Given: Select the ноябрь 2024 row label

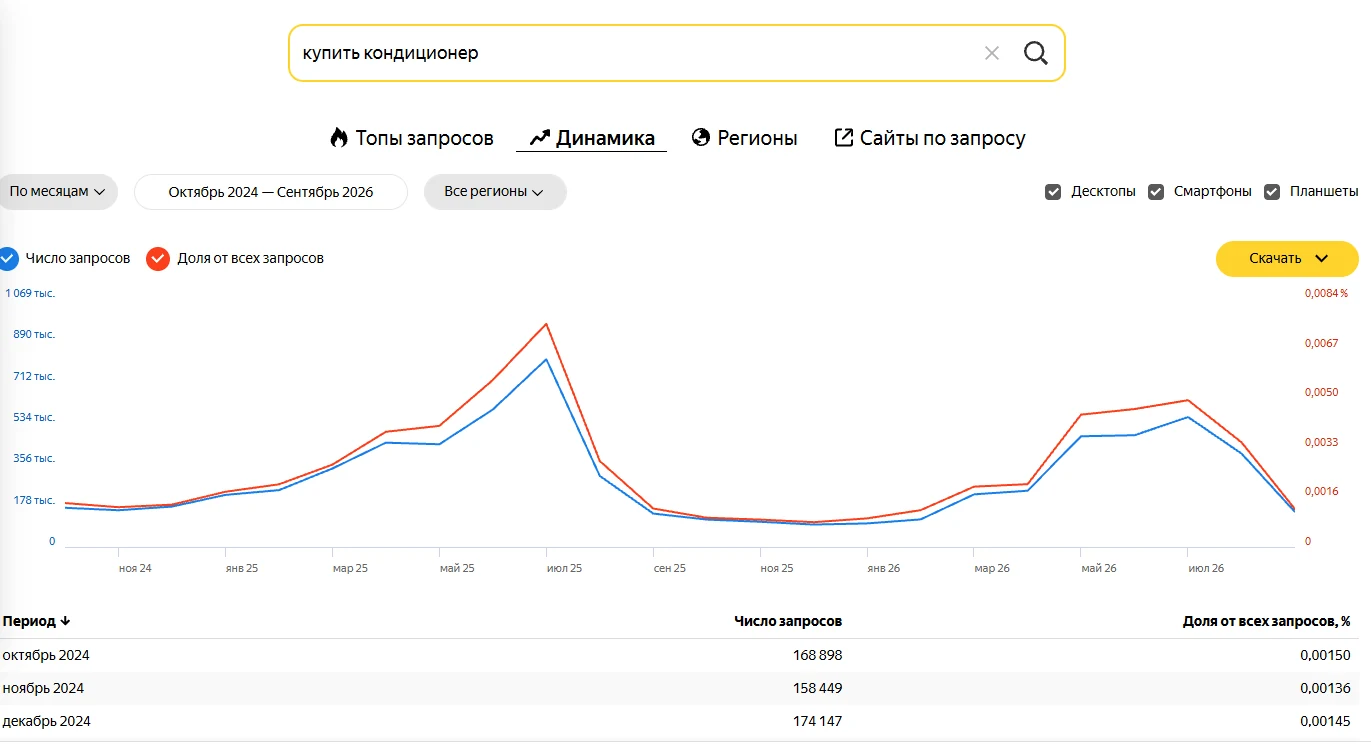Looking at the screenshot, I should pyautogui.click(x=43, y=688).
